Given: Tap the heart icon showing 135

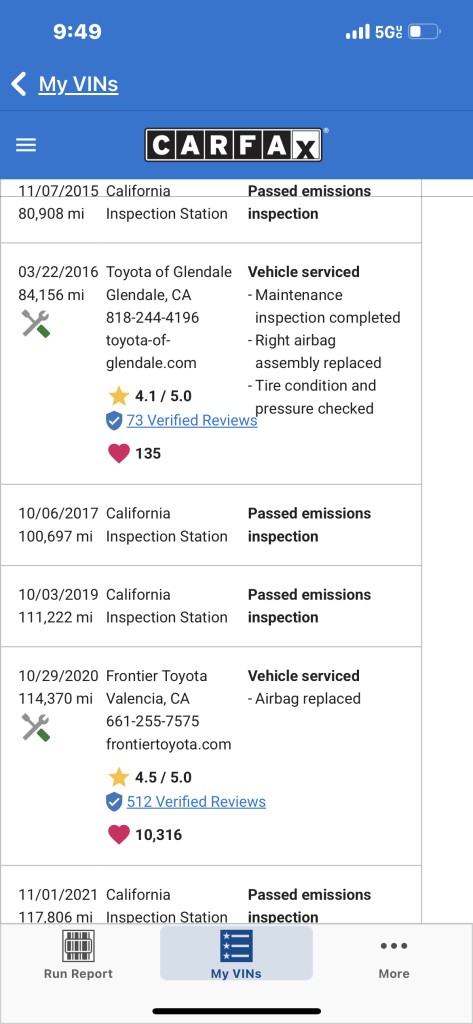Looking at the screenshot, I should point(118,453).
